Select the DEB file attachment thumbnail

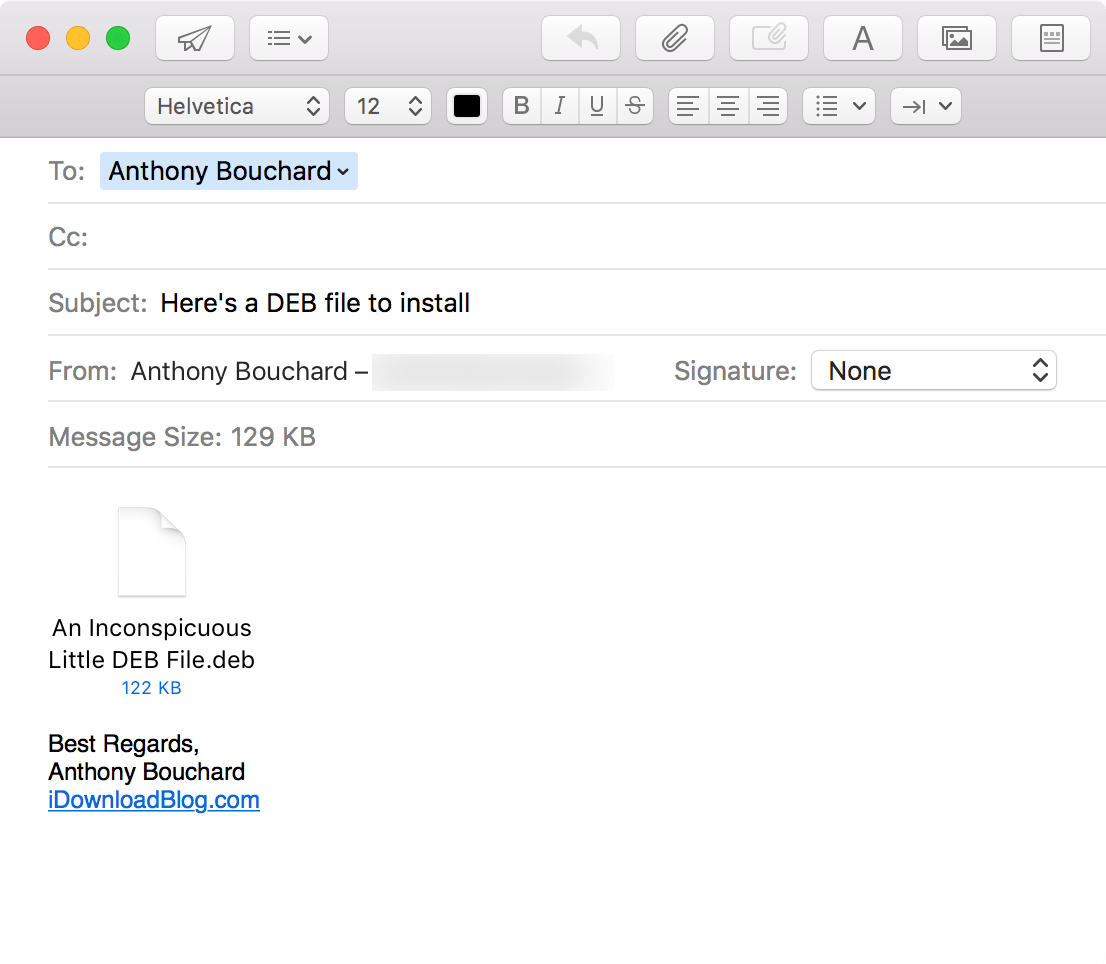(151, 551)
